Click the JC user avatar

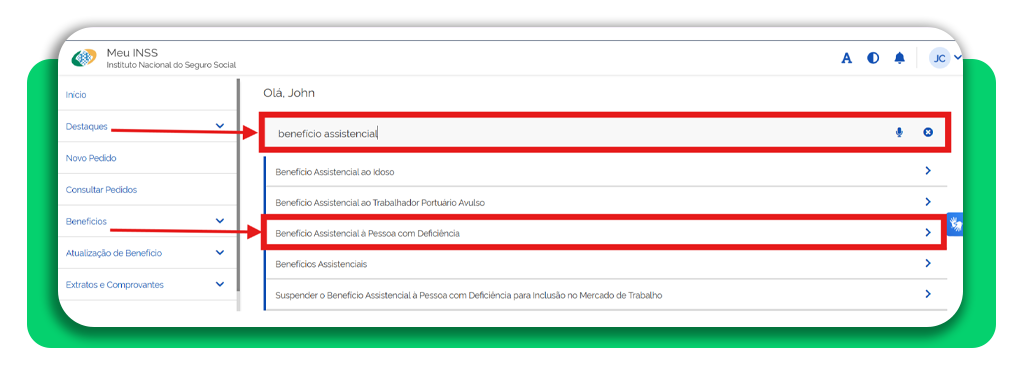940,58
